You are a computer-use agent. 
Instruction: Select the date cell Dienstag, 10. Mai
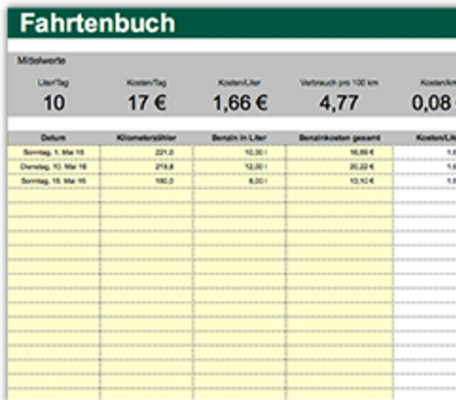point(53,167)
